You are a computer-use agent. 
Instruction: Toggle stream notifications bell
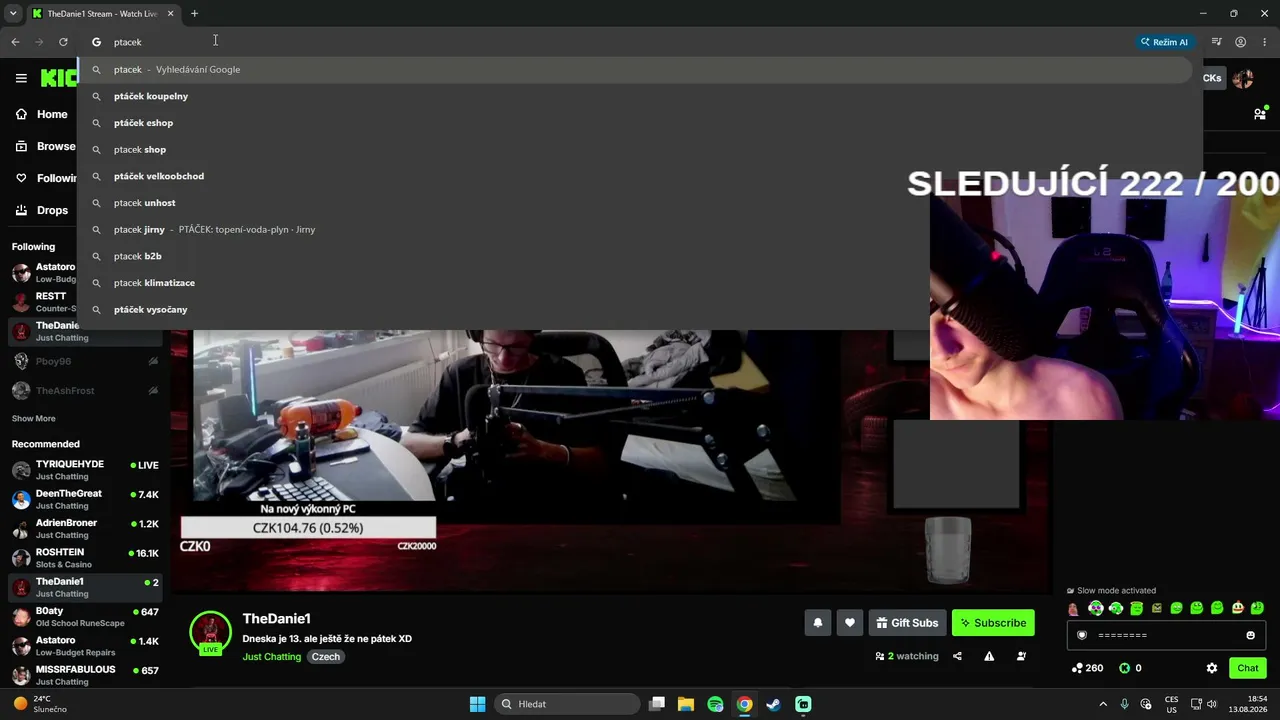[818, 623]
